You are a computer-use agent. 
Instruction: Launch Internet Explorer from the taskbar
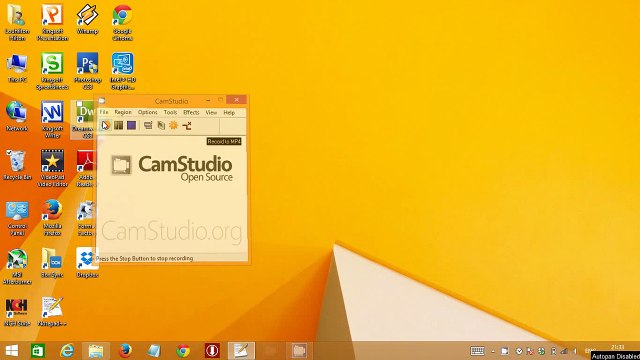click(x=67, y=351)
